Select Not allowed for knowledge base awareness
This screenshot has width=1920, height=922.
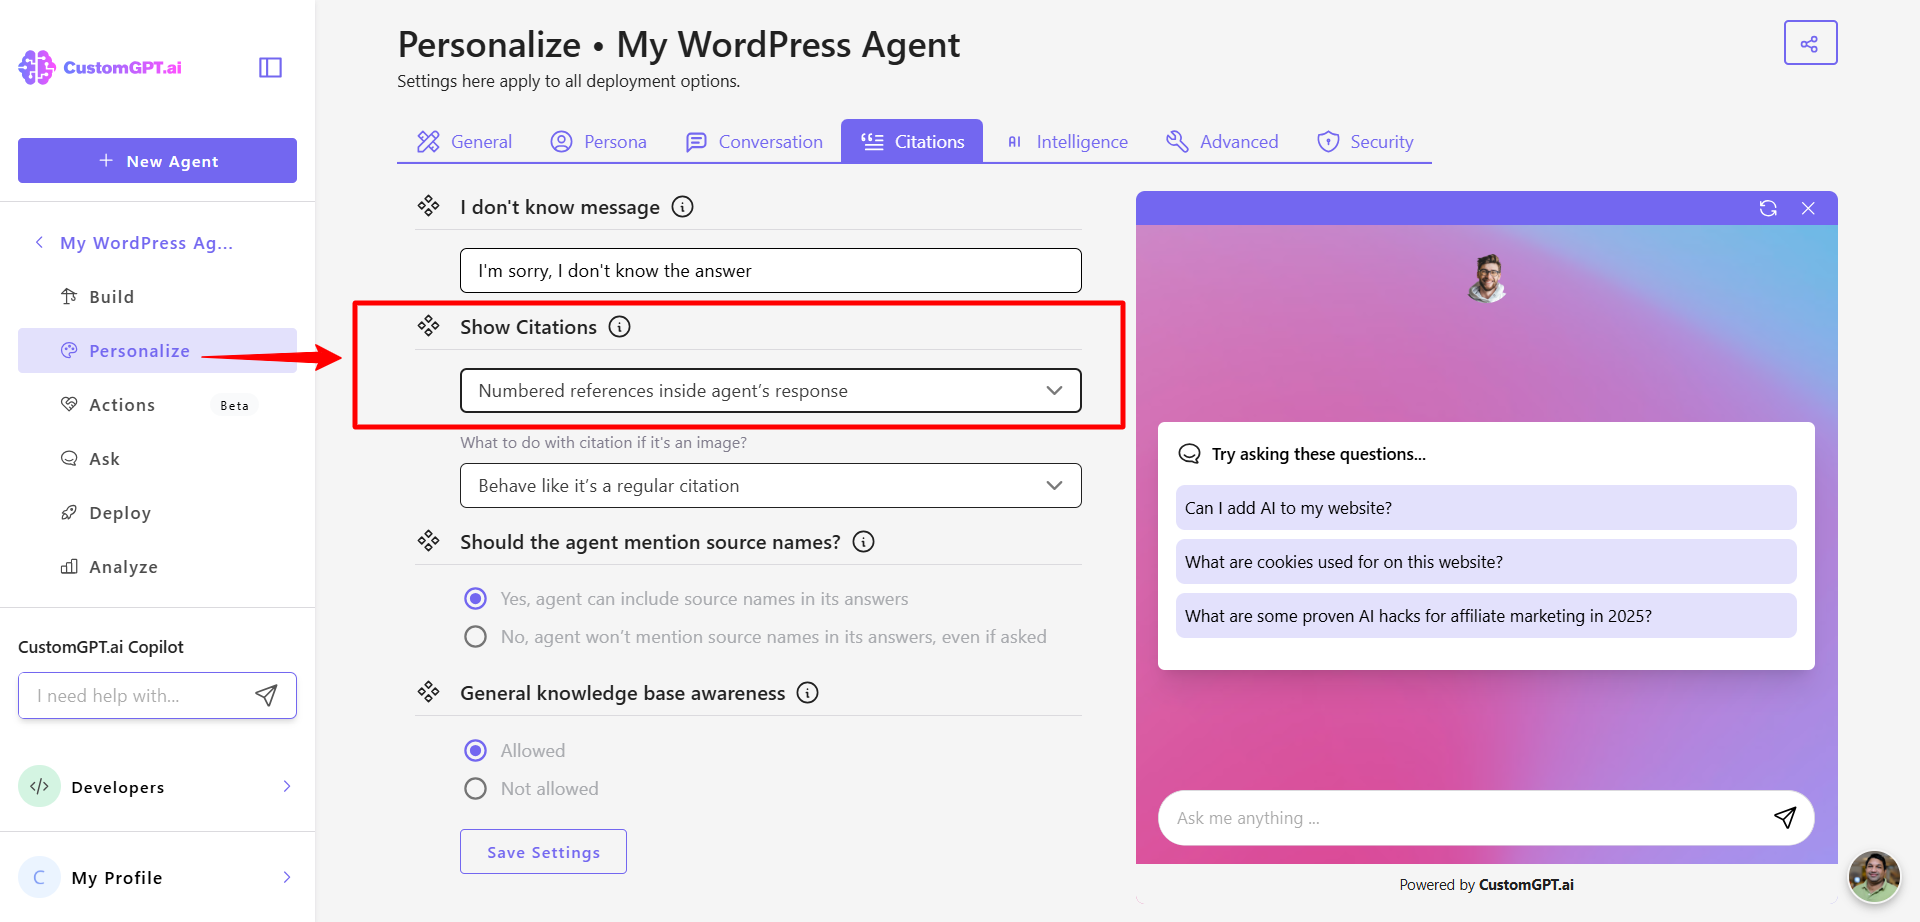(476, 789)
